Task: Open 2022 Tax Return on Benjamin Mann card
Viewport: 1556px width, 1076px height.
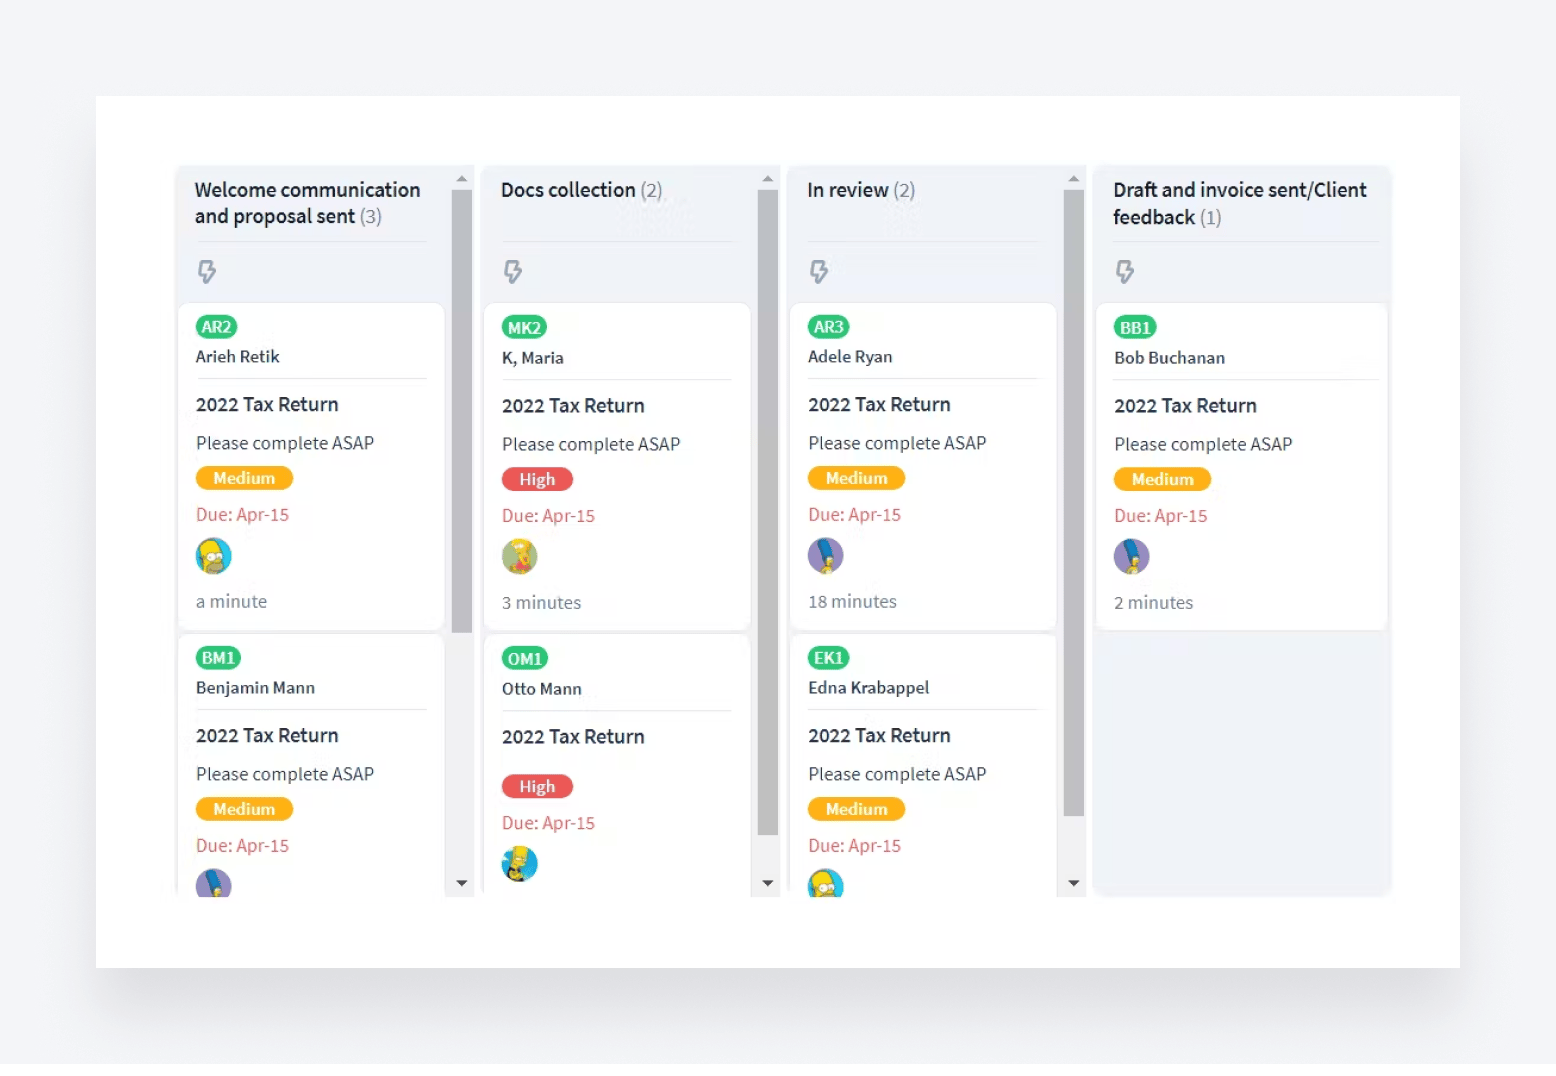Action: (267, 736)
